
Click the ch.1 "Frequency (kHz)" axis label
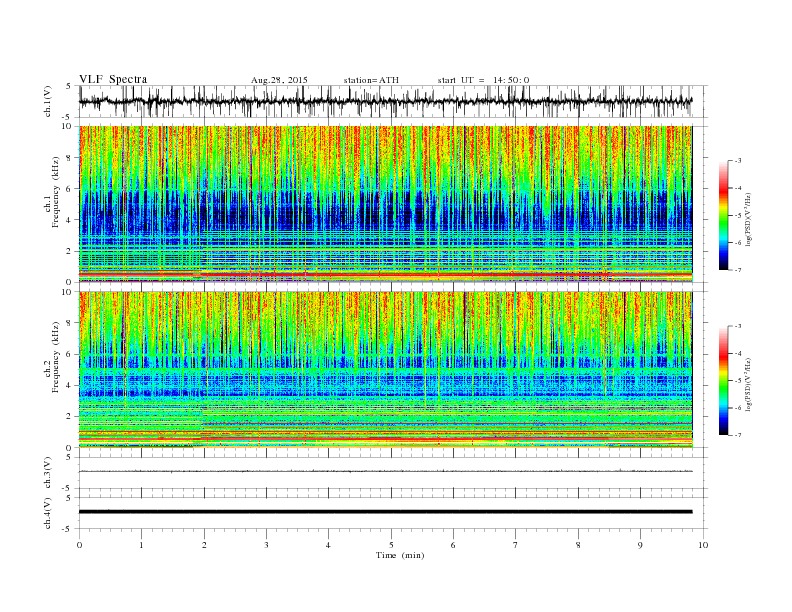(56, 192)
